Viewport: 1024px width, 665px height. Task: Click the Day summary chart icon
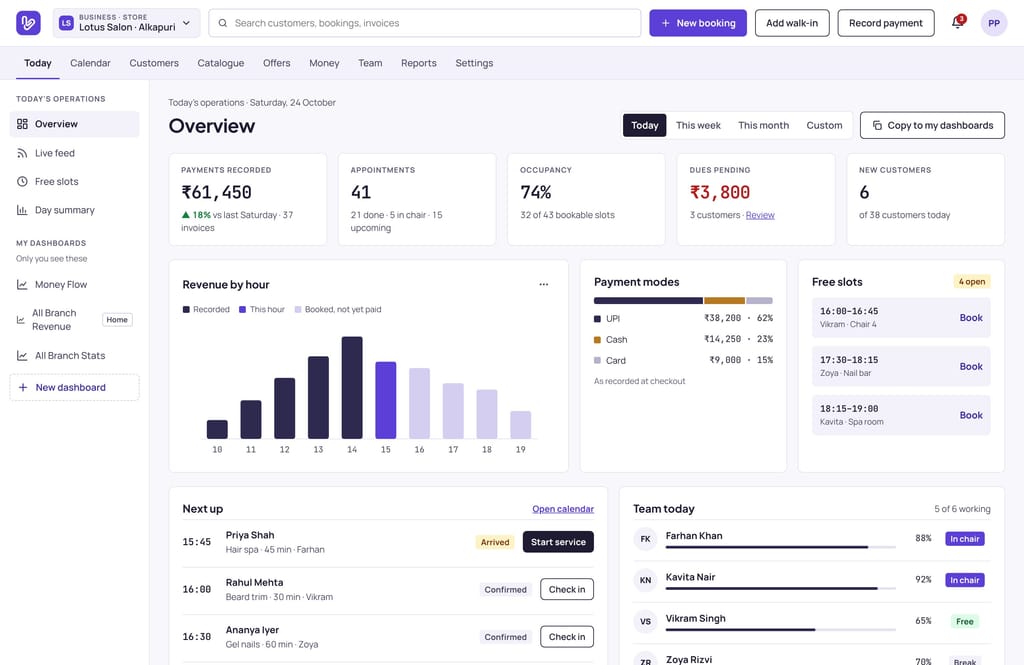pyautogui.click(x=22, y=210)
